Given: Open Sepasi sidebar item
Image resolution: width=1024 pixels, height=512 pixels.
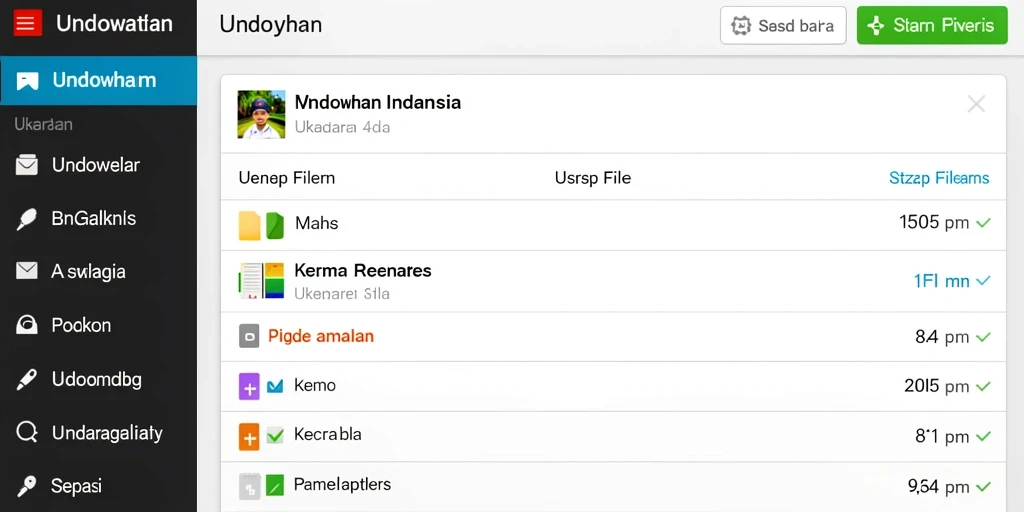Looking at the screenshot, I should point(98,487).
